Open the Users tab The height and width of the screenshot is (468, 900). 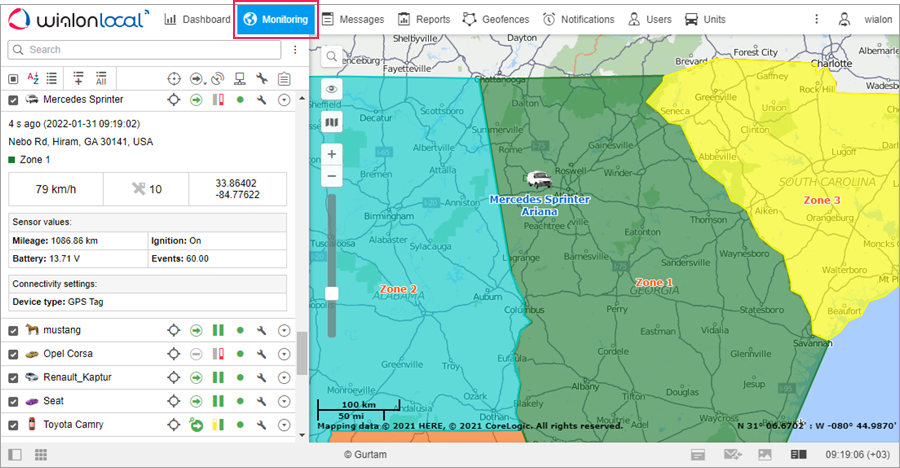[650, 20]
